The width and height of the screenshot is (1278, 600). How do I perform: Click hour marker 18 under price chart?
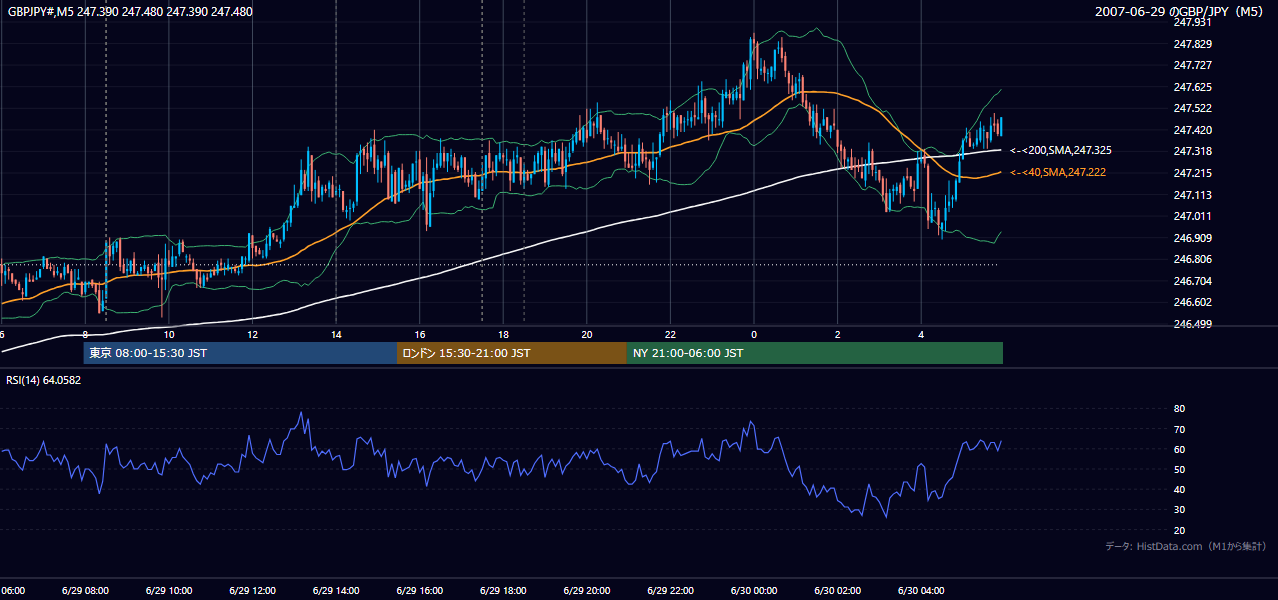[x=503, y=334]
